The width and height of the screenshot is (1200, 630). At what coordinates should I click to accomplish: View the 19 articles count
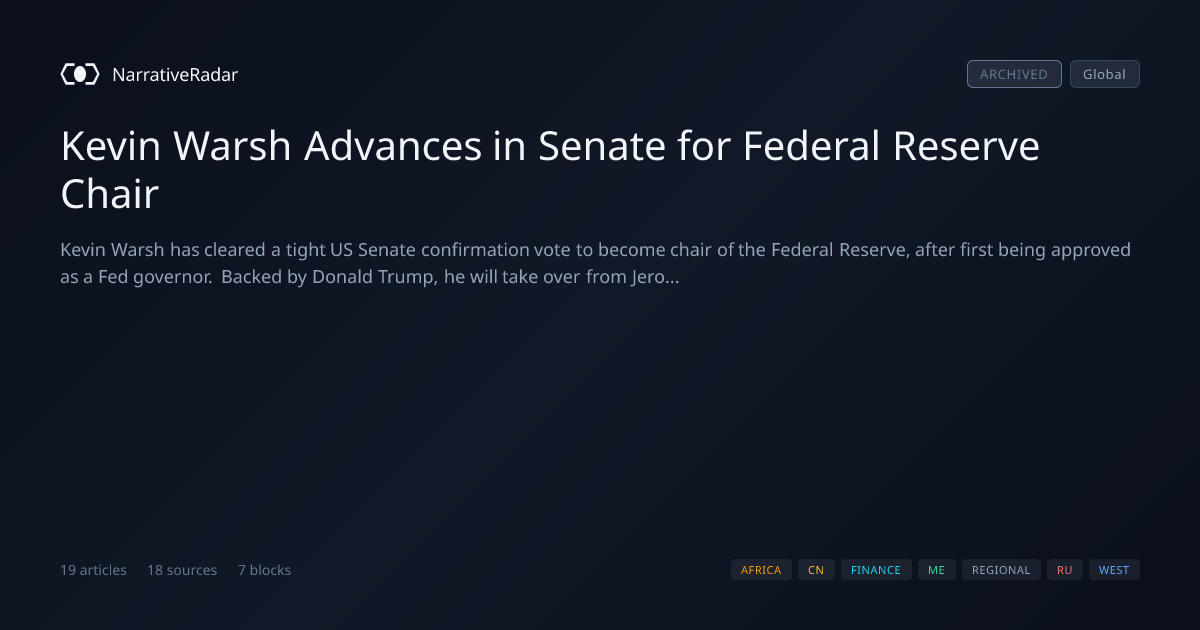[x=93, y=570]
